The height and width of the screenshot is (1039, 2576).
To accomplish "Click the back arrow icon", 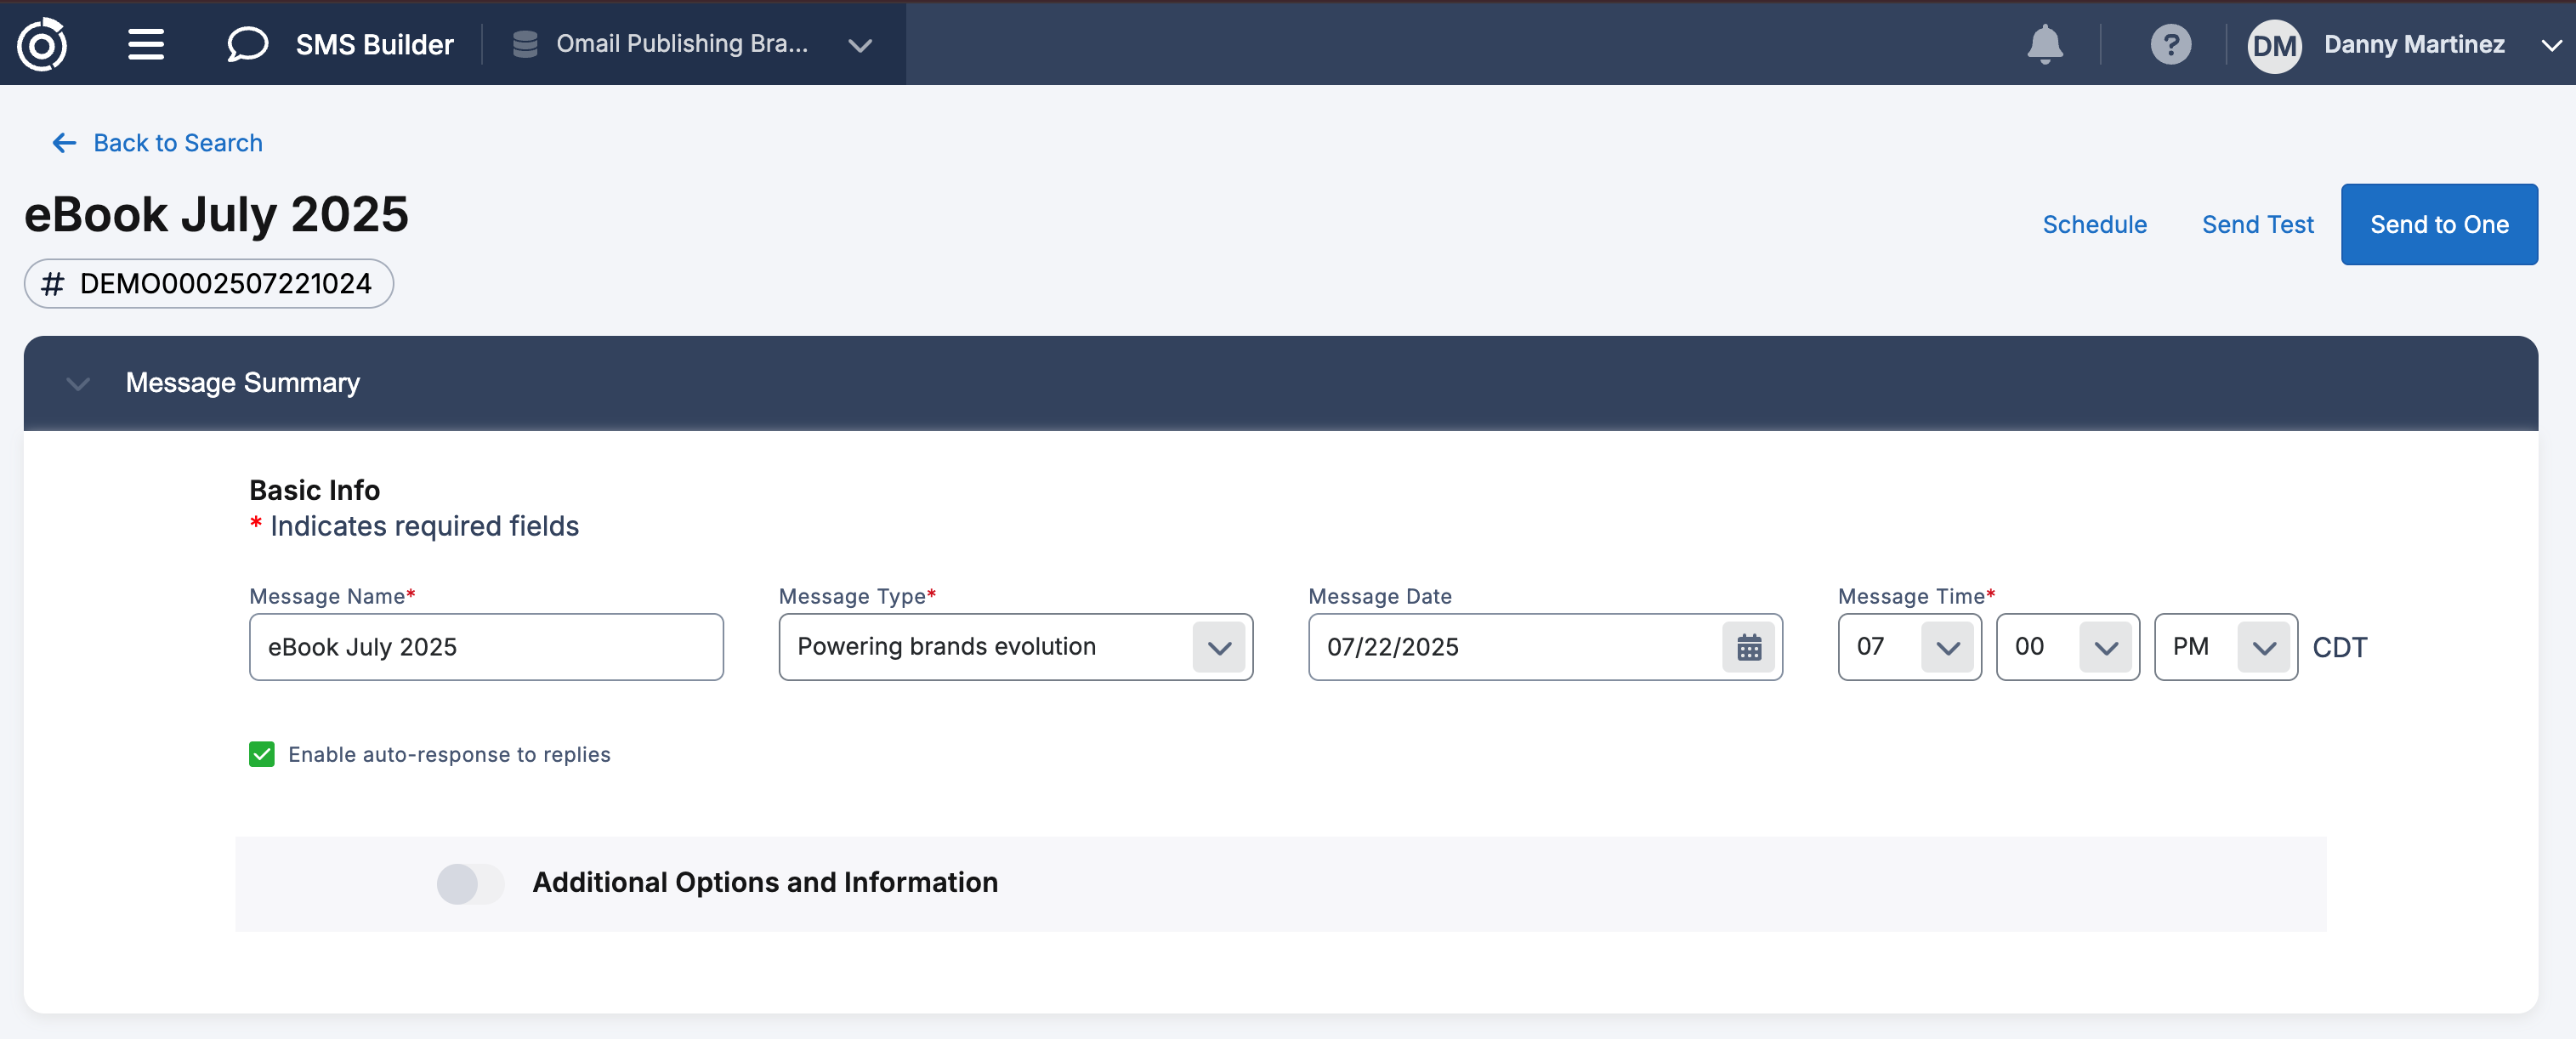I will tap(64, 143).
